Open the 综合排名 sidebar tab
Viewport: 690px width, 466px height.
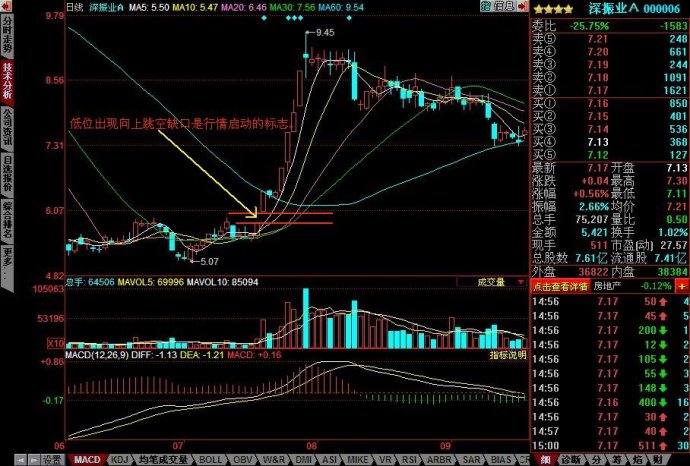tap(7, 220)
